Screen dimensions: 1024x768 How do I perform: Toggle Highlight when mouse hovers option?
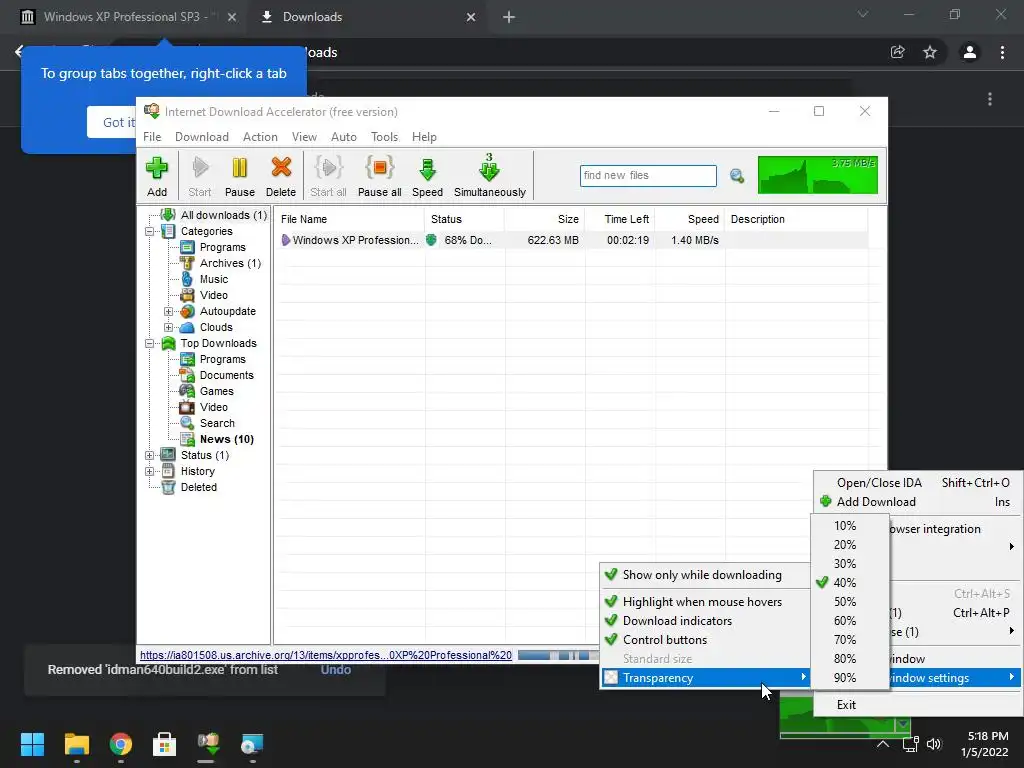pyautogui.click(x=704, y=601)
